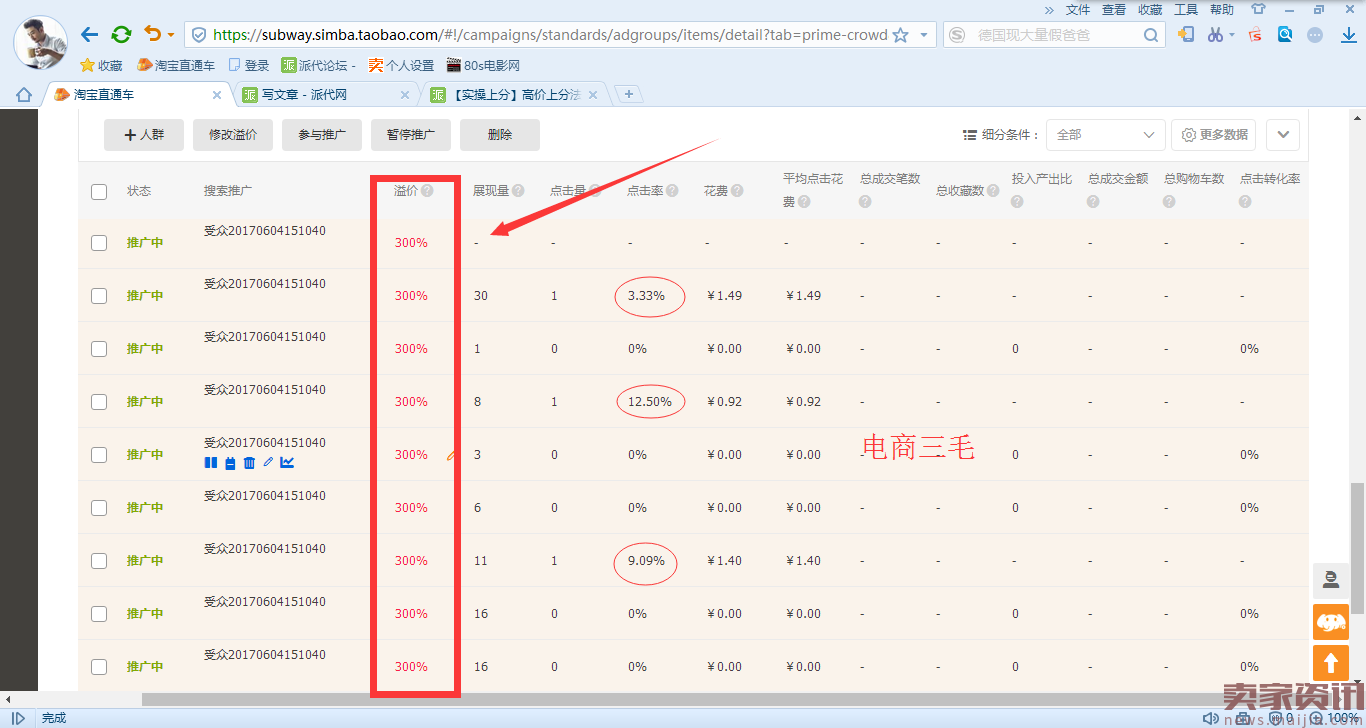Bookmark page with the address bar star
This screenshot has height=728, width=1366.
(900, 35)
